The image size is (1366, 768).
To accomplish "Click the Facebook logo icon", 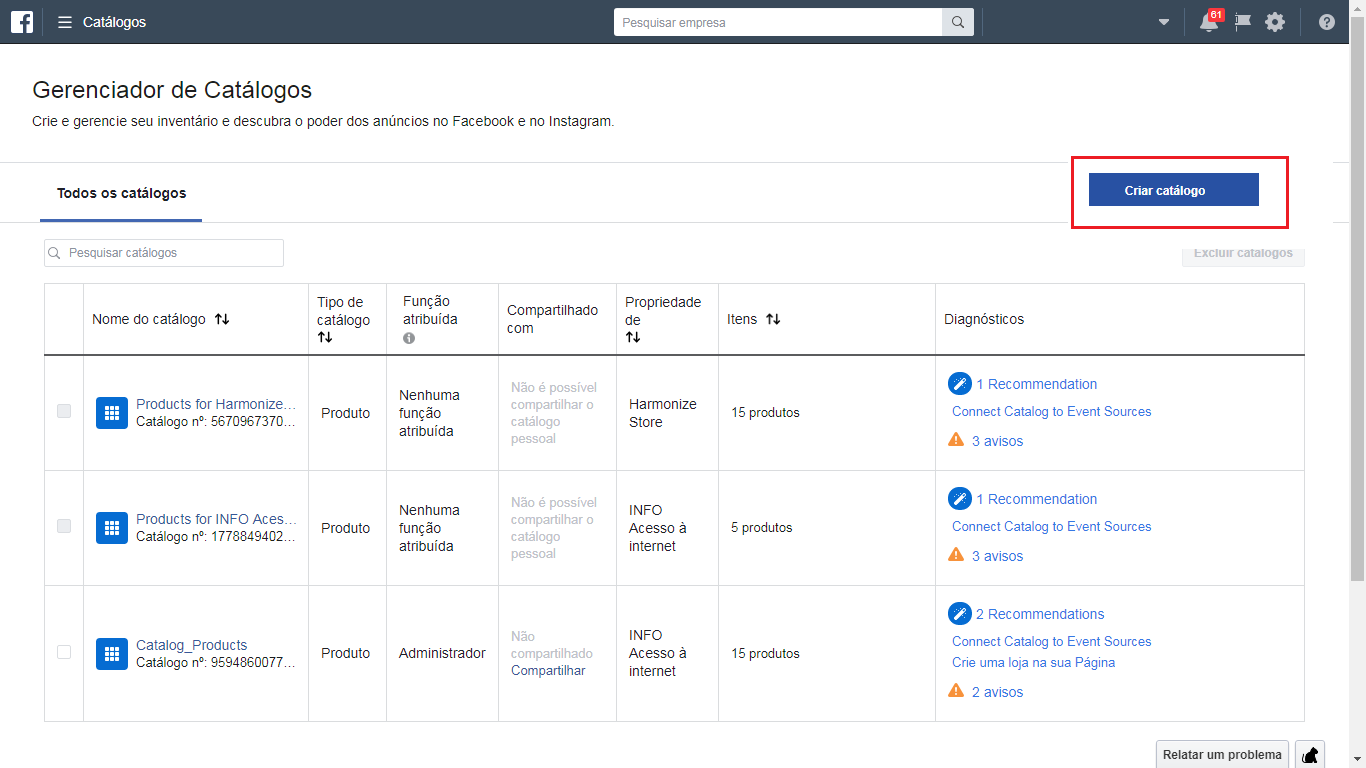I will pos(22,22).
